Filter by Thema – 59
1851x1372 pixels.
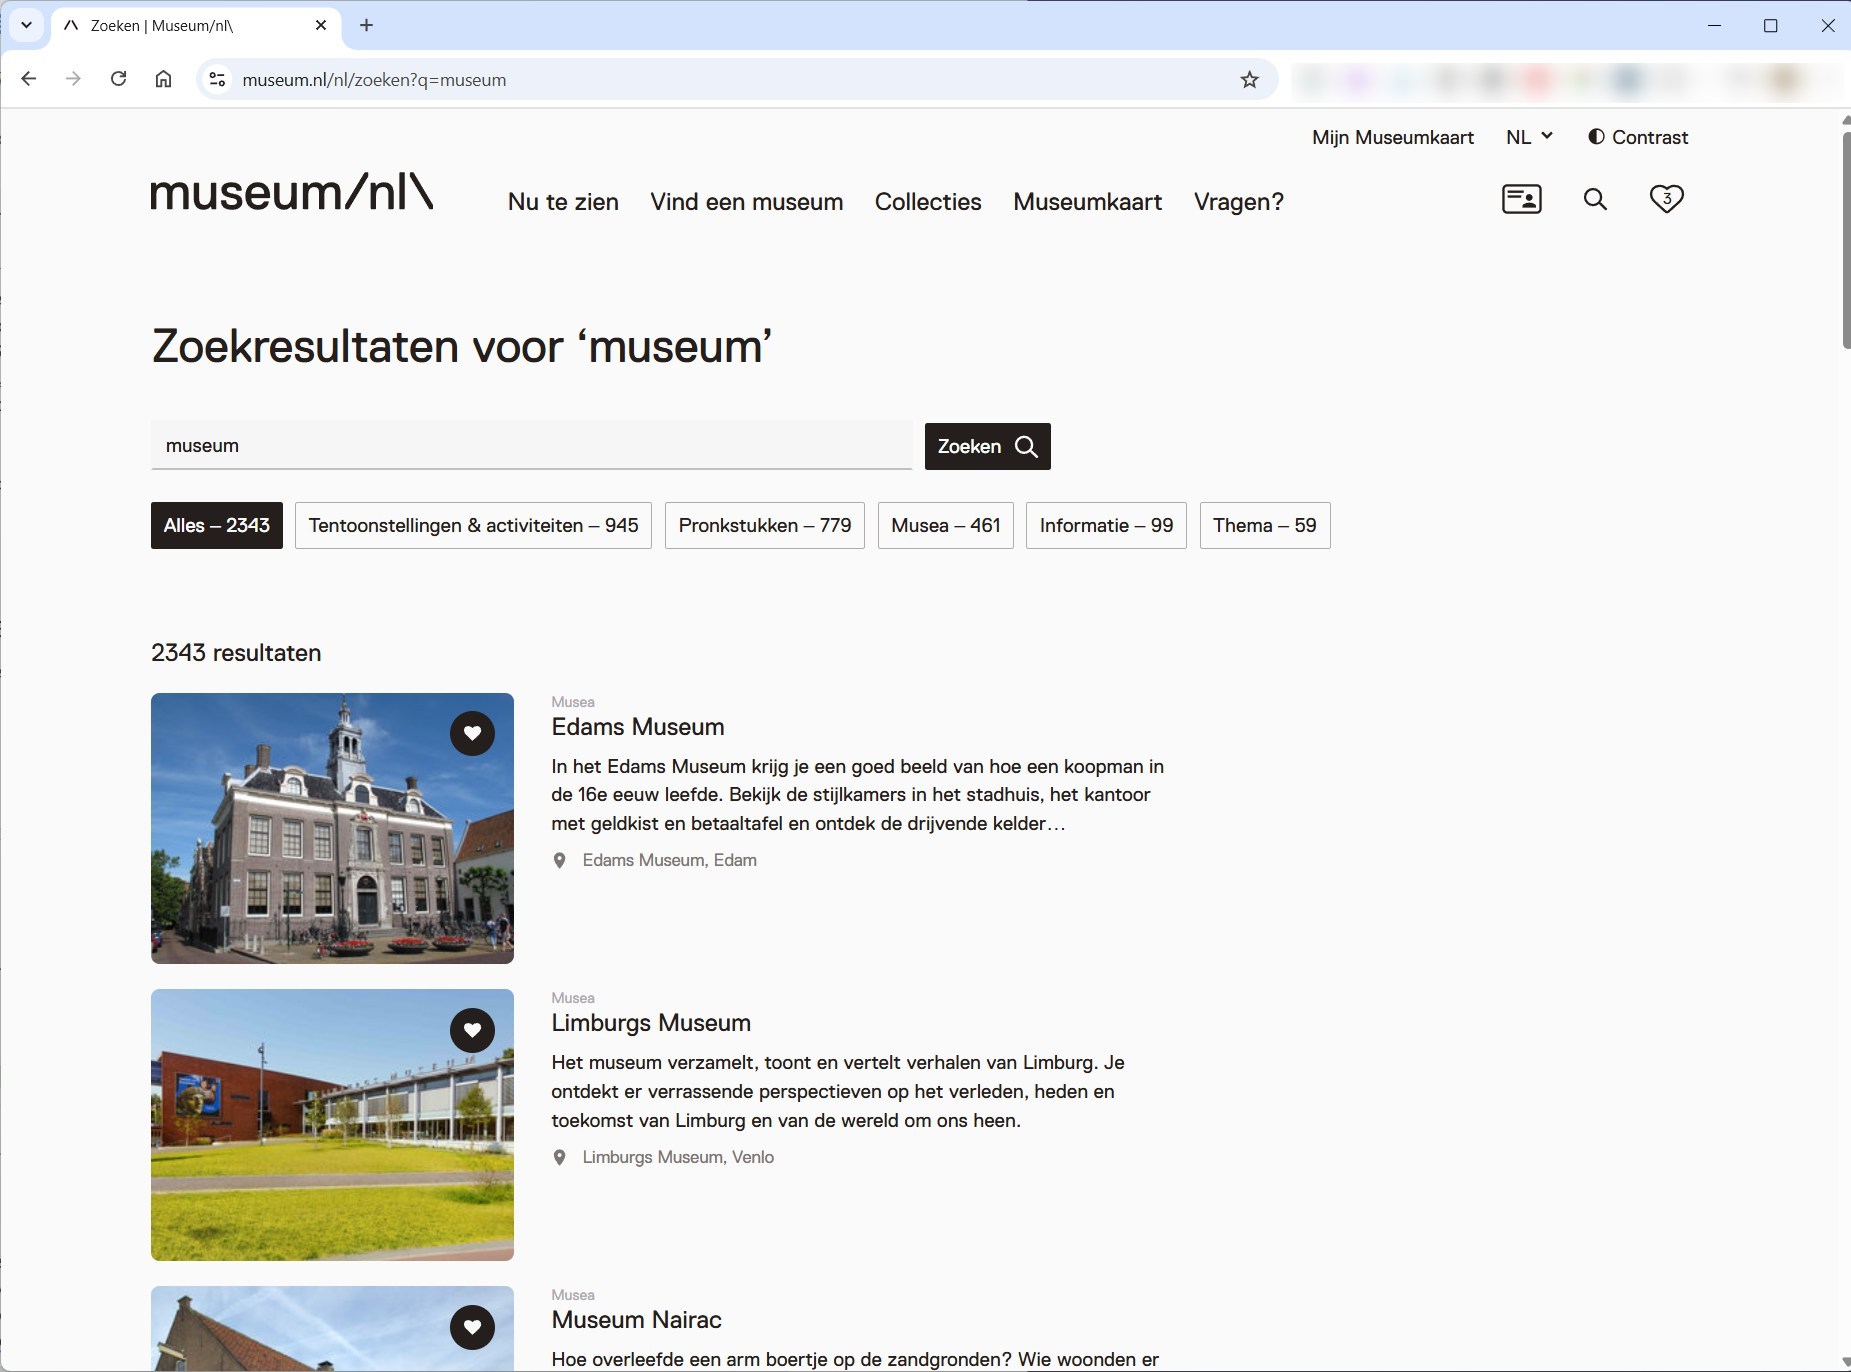tap(1265, 525)
